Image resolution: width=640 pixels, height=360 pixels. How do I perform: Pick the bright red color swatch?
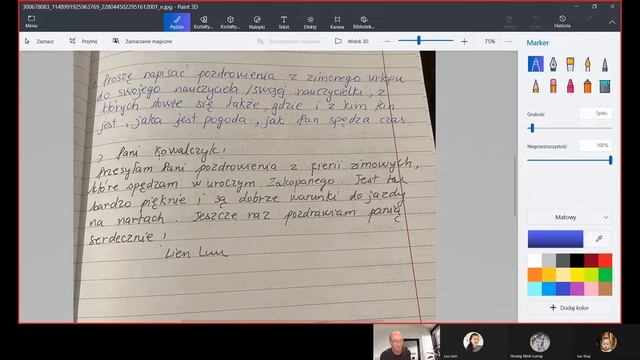[x=605, y=260]
